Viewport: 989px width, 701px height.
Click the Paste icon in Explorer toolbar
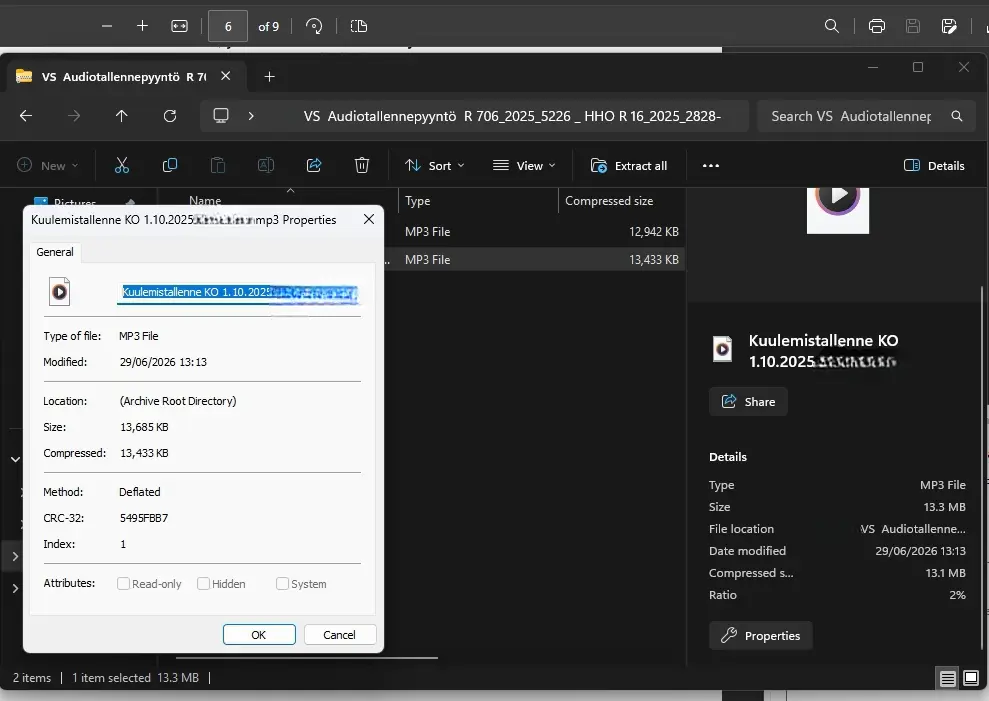pos(218,165)
